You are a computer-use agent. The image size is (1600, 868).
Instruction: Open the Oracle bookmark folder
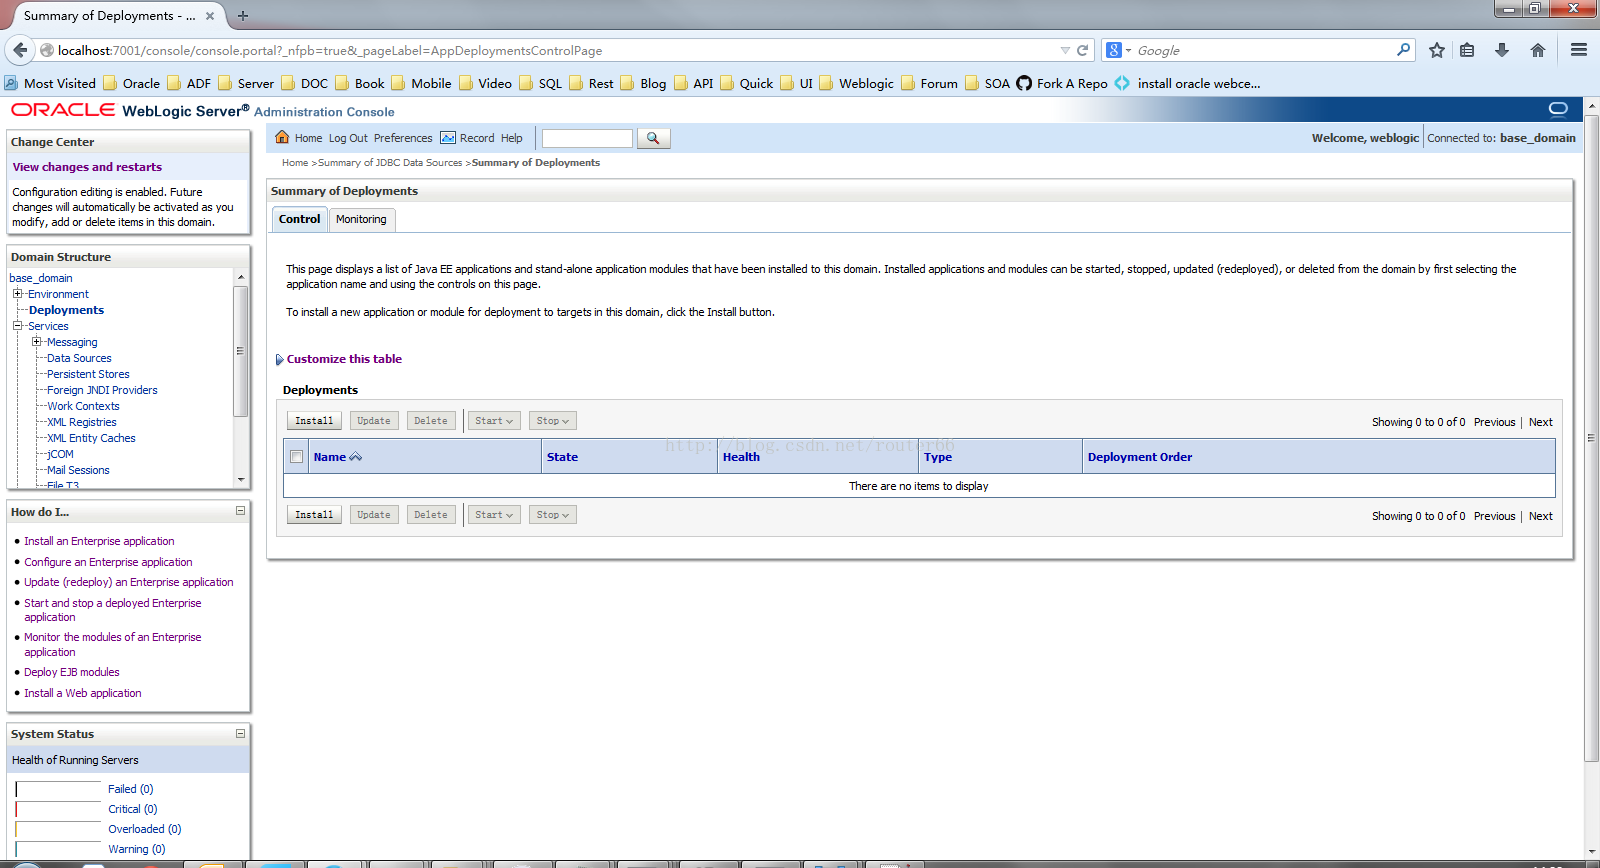131,83
